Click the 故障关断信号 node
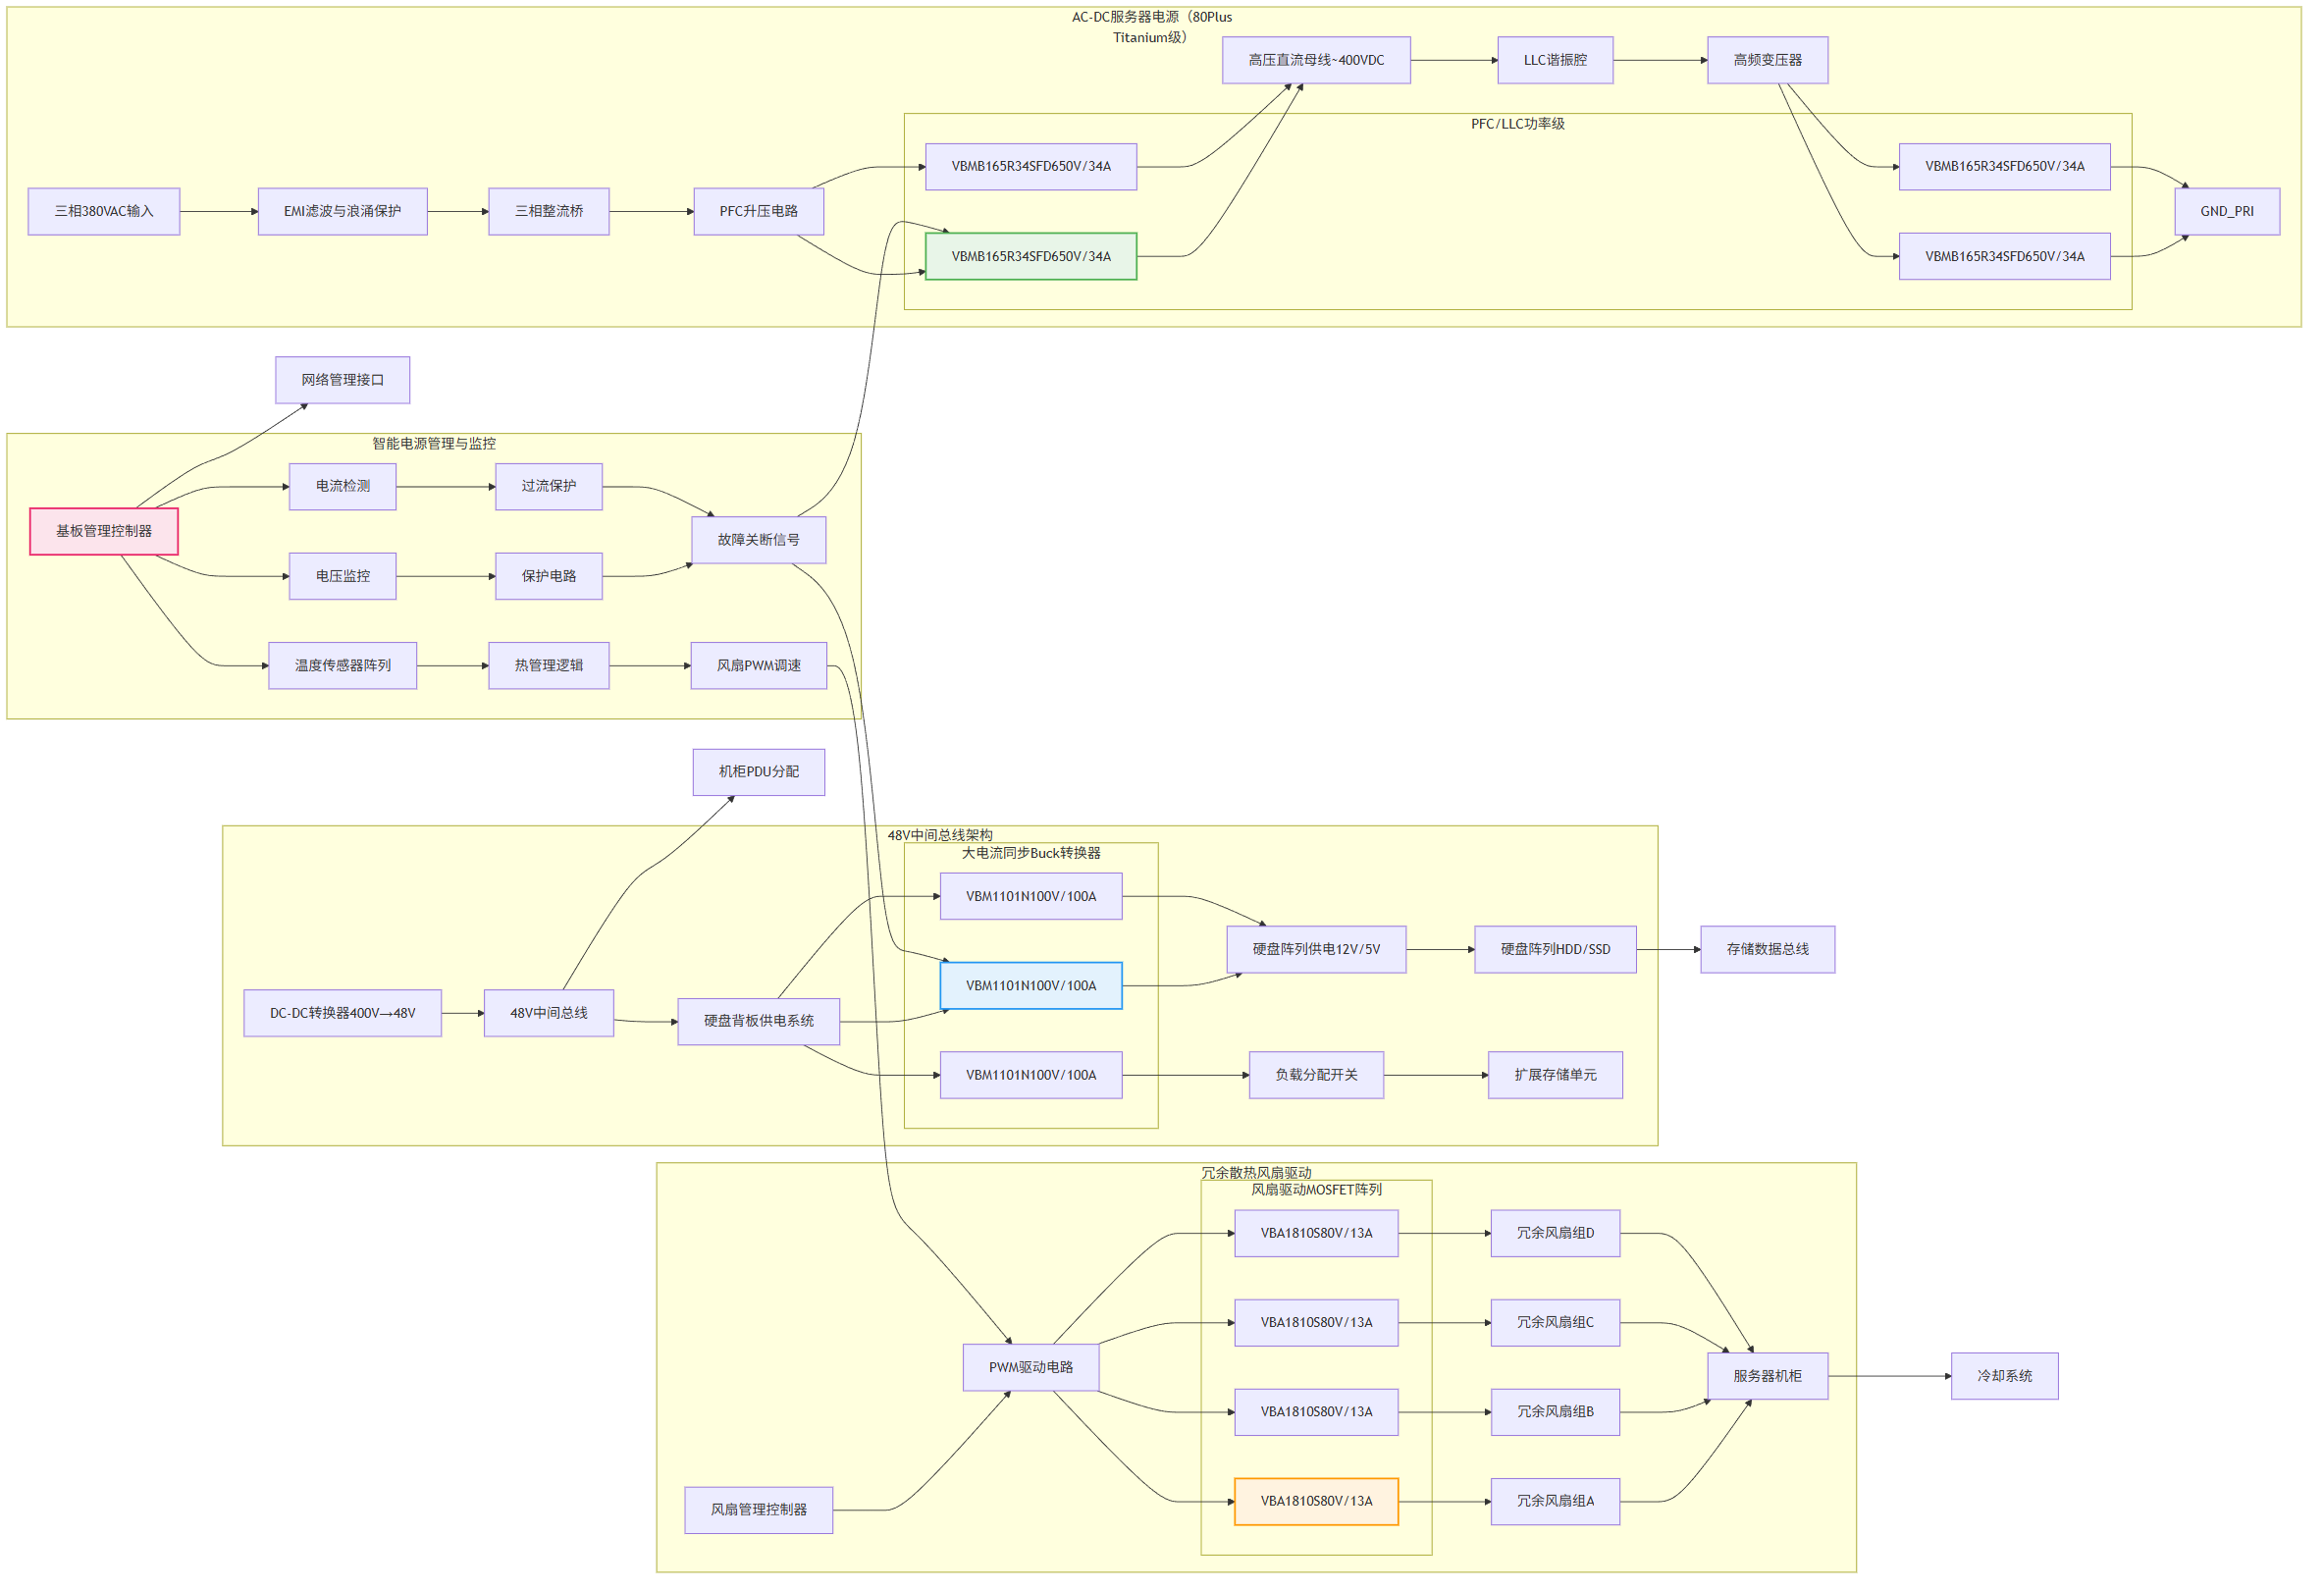 (761, 542)
